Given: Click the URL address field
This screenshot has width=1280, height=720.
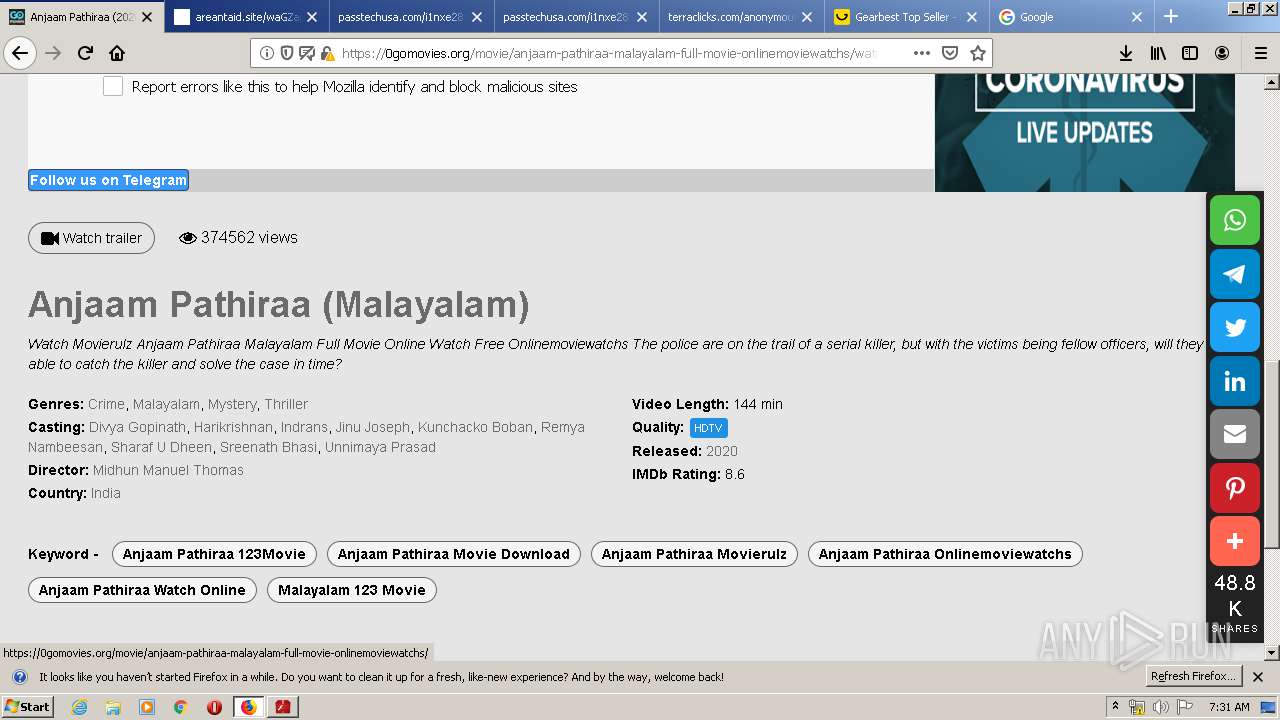Looking at the screenshot, I should (x=610, y=53).
